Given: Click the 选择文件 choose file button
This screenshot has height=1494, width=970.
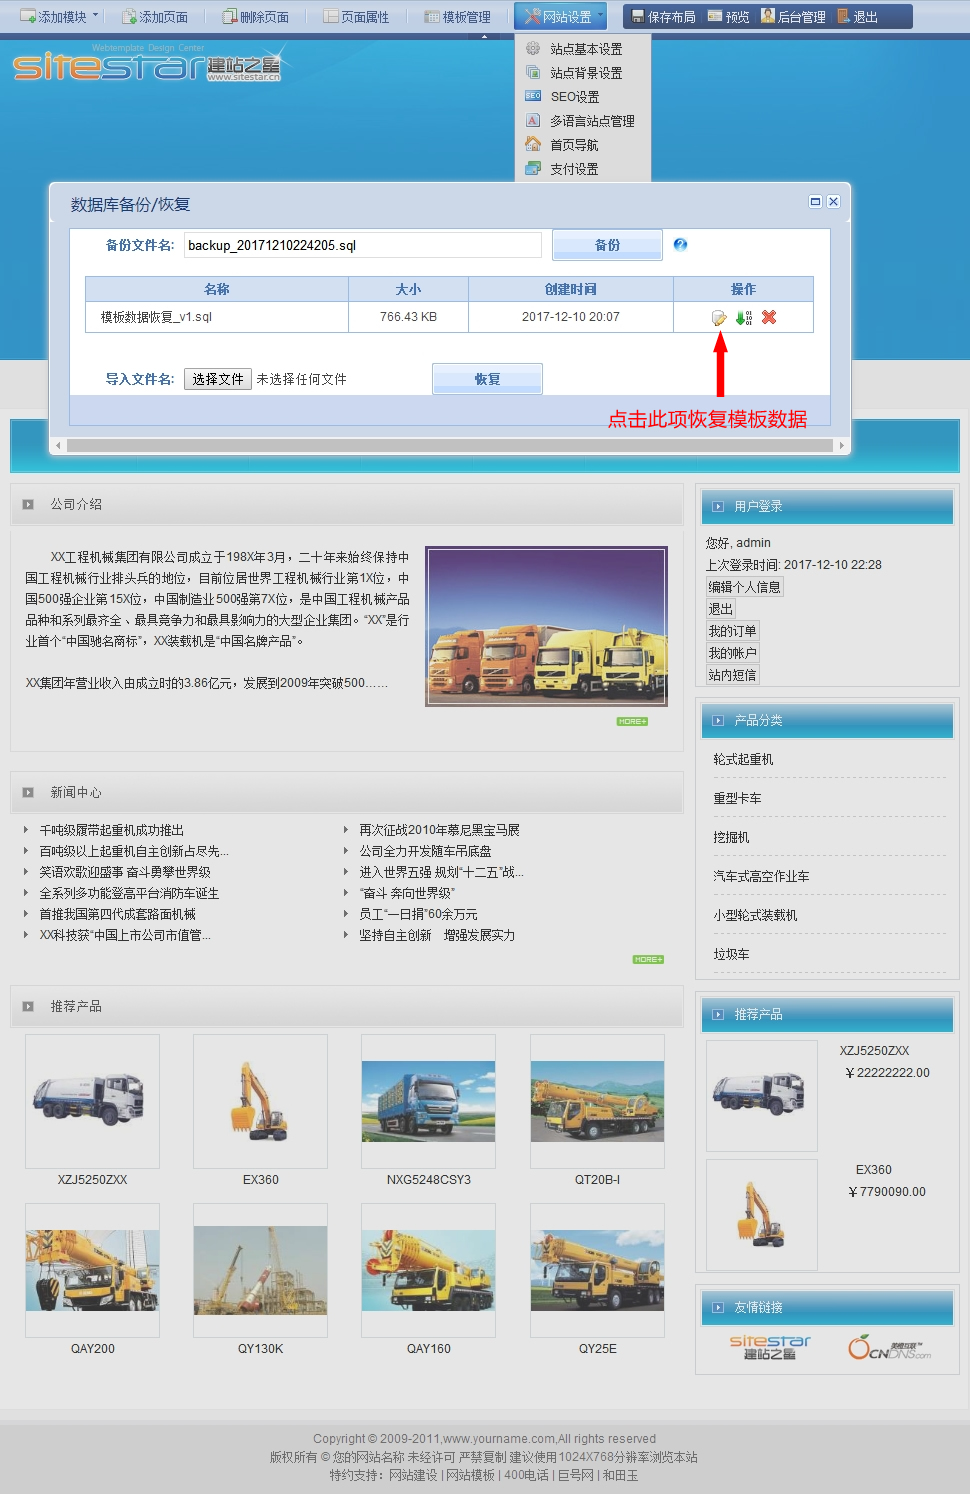Looking at the screenshot, I should pos(218,380).
